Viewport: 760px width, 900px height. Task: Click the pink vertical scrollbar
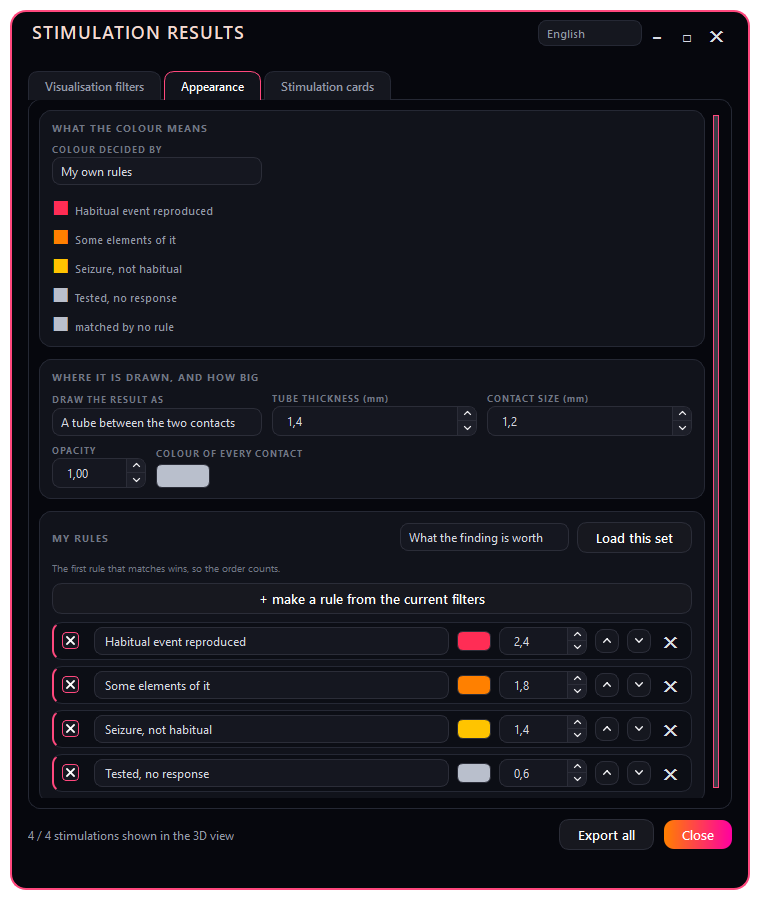tap(716, 451)
